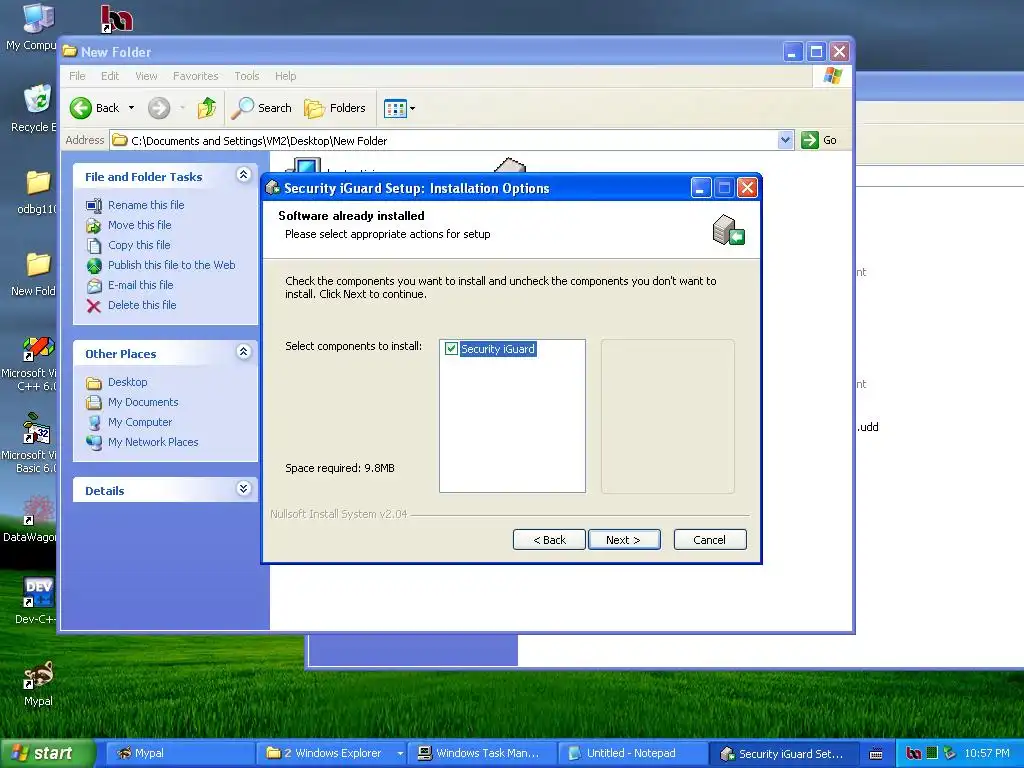This screenshot has height=768, width=1024.
Task: Open the View menu
Action: 146,76
